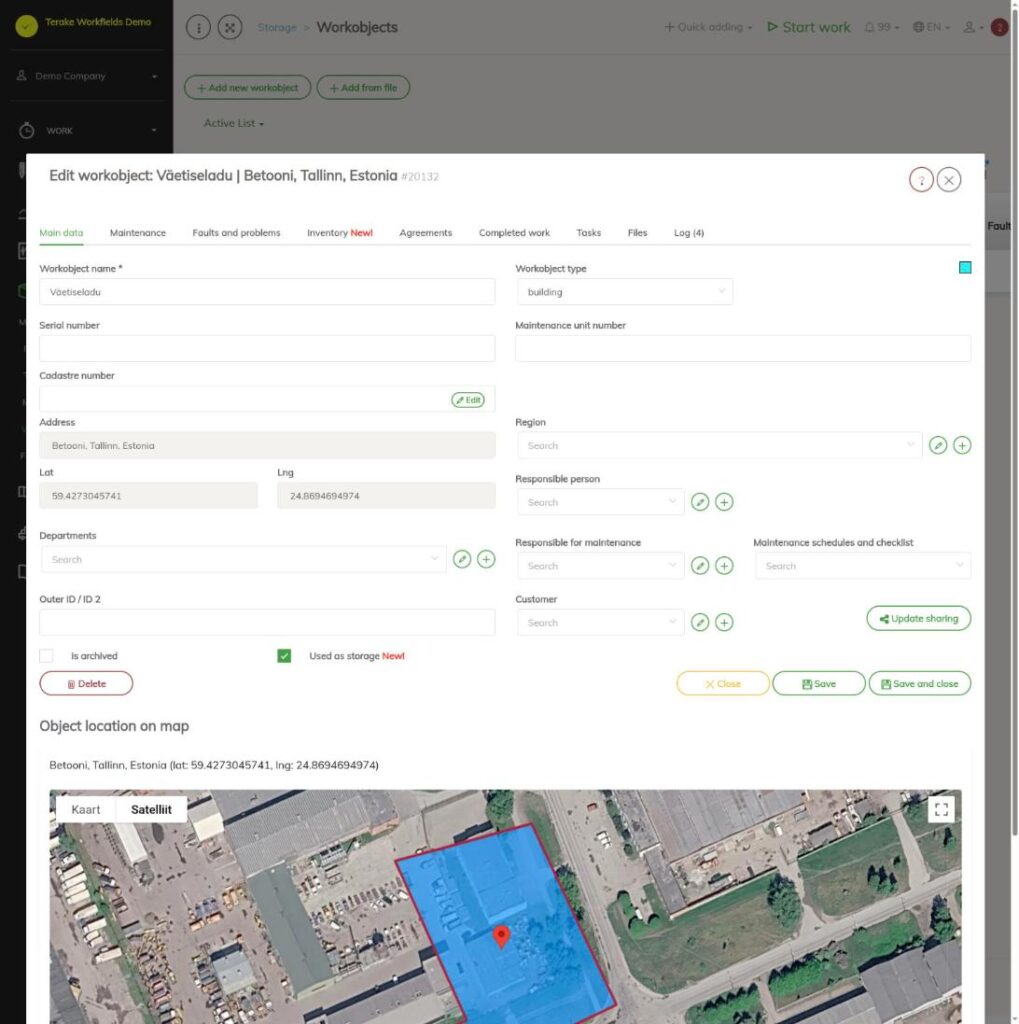
Task: Toggle map fullscreen view icon
Action: coord(941,810)
